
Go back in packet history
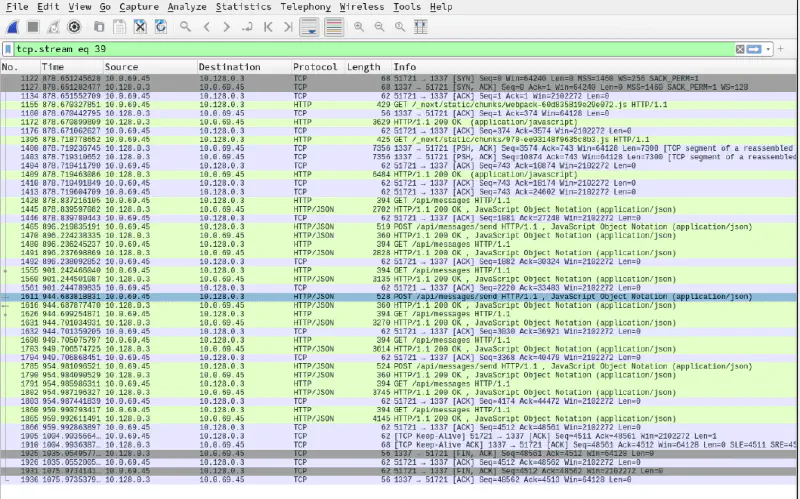click(207, 26)
